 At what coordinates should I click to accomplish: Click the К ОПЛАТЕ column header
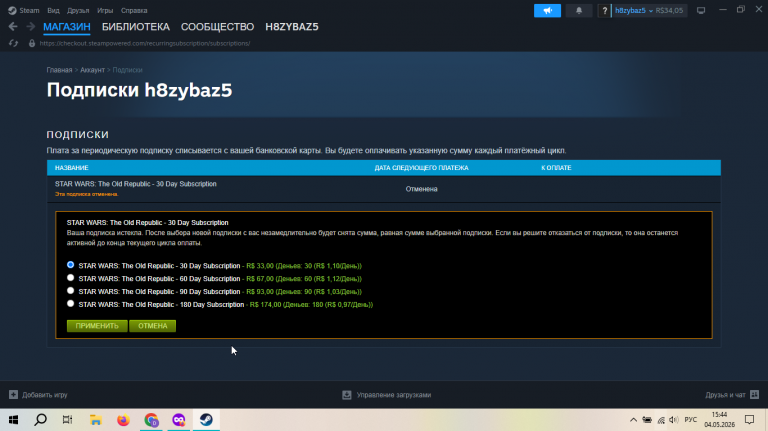point(556,168)
